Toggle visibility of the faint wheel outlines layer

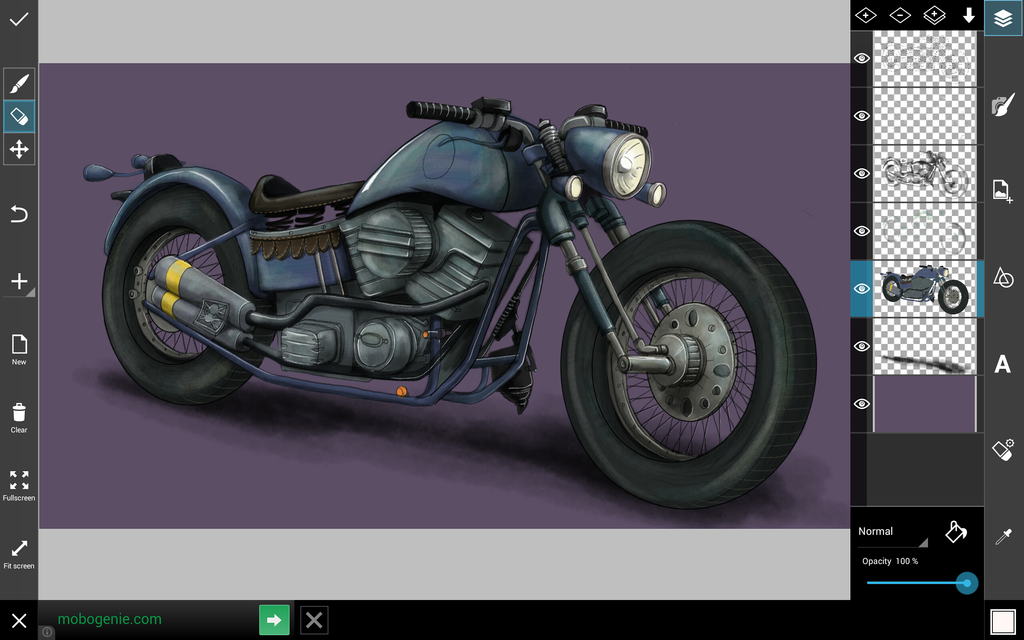[862, 231]
